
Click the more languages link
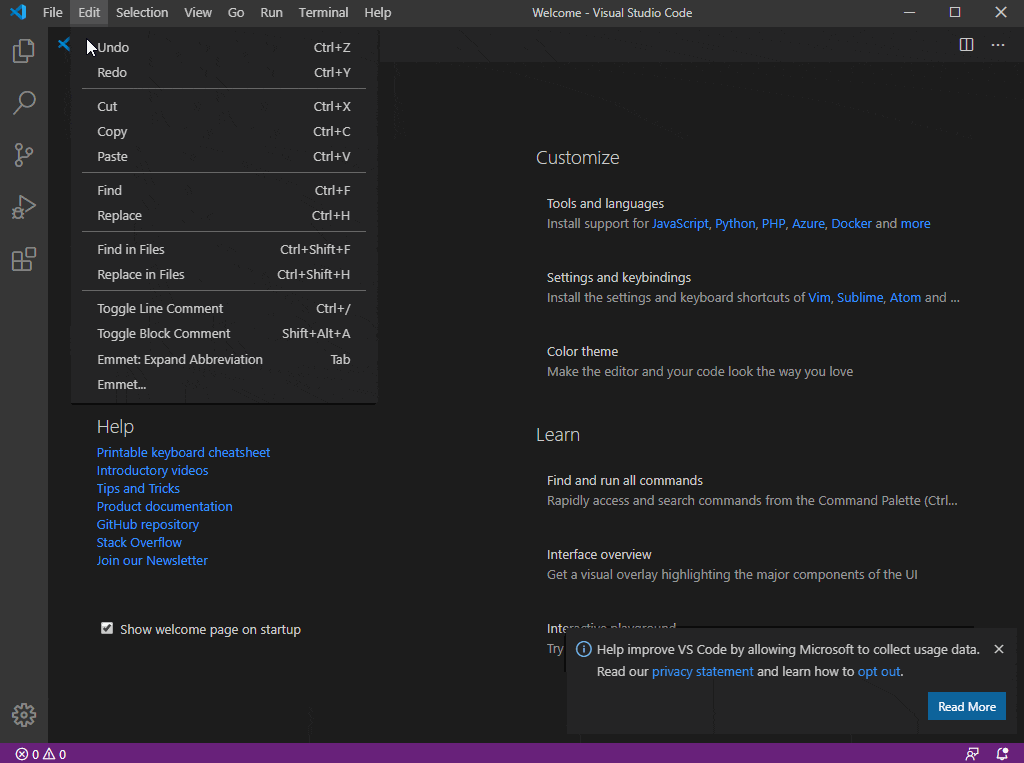pos(915,223)
